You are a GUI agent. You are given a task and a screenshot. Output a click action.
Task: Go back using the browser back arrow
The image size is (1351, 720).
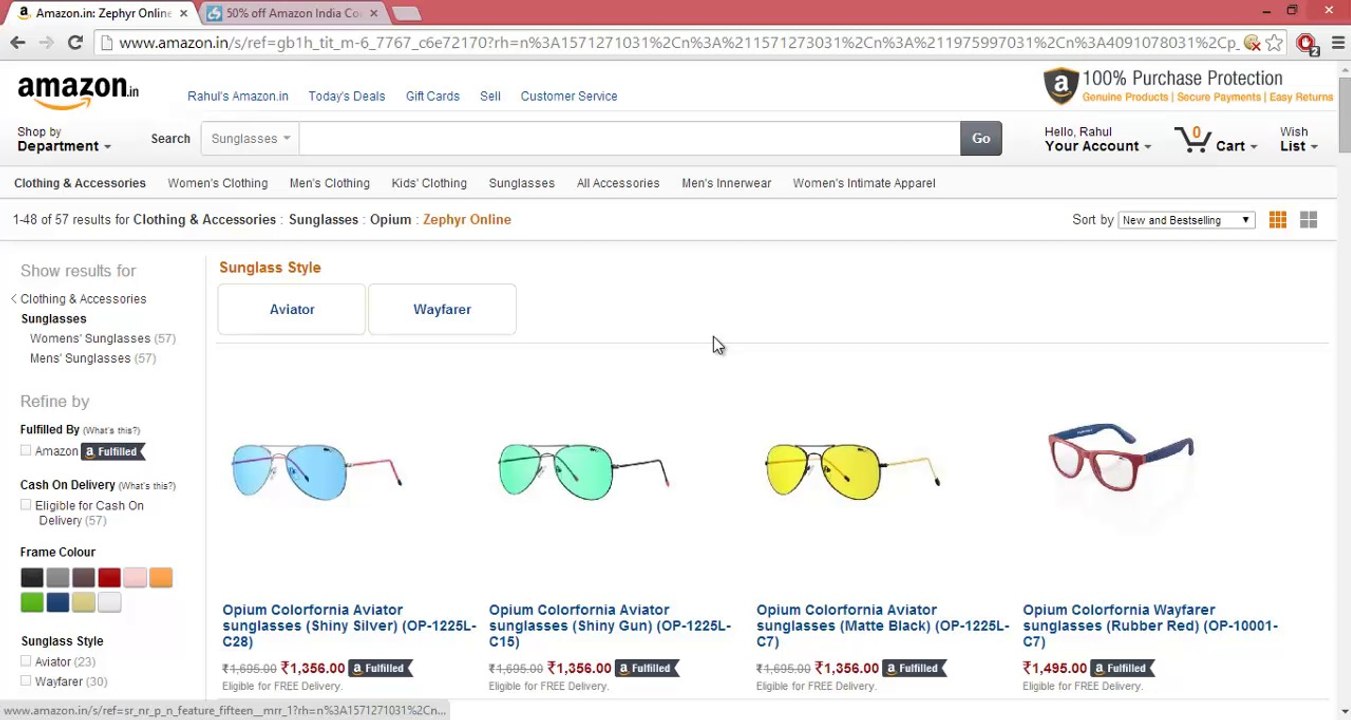point(18,42)
